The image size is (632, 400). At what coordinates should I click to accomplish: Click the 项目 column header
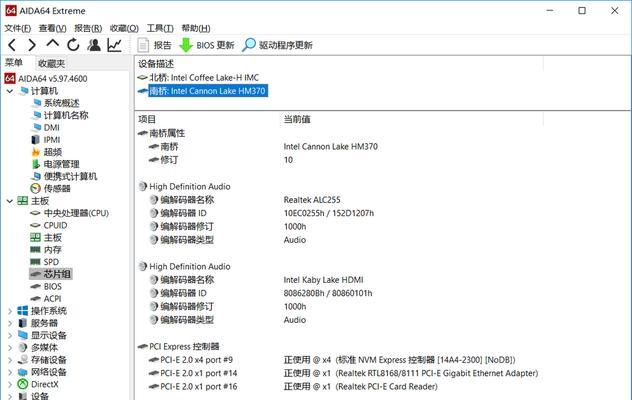pos(147,119)
